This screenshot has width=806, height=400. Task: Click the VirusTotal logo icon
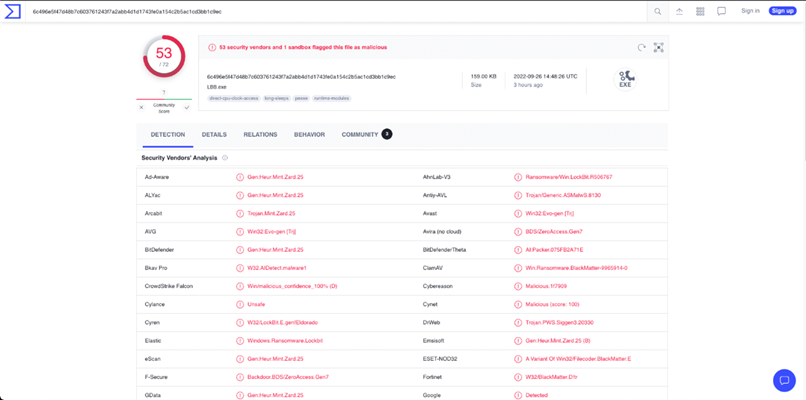tap(12, 11)
